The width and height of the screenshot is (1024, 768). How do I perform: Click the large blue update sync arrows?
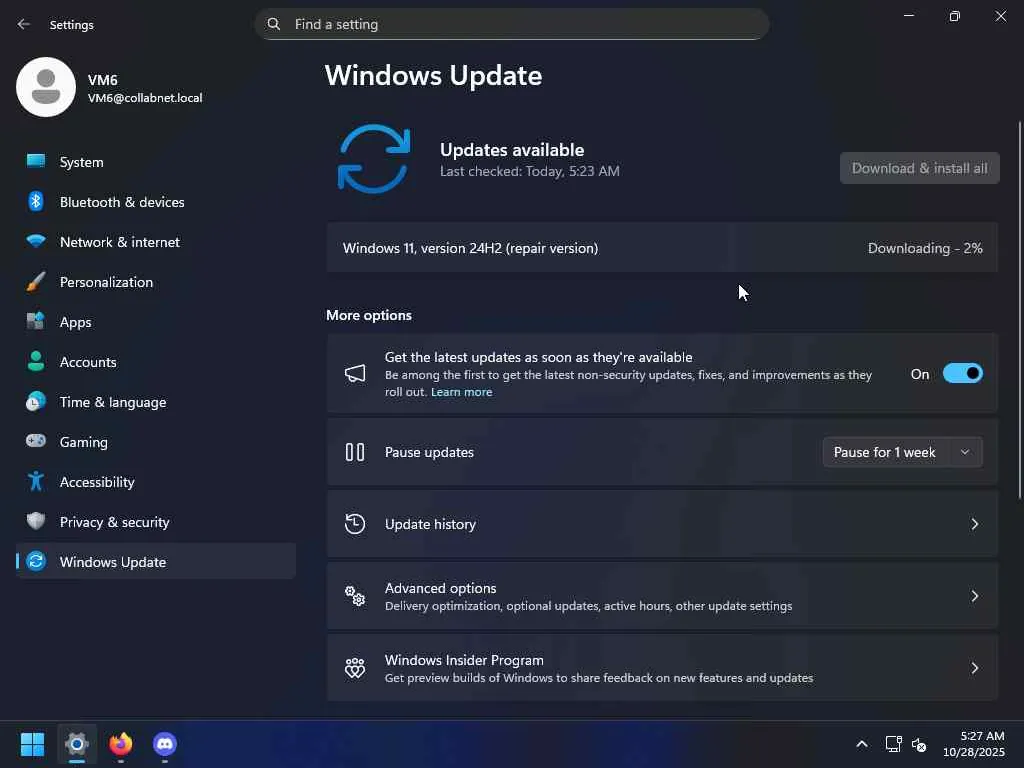[x=374, y=159]
